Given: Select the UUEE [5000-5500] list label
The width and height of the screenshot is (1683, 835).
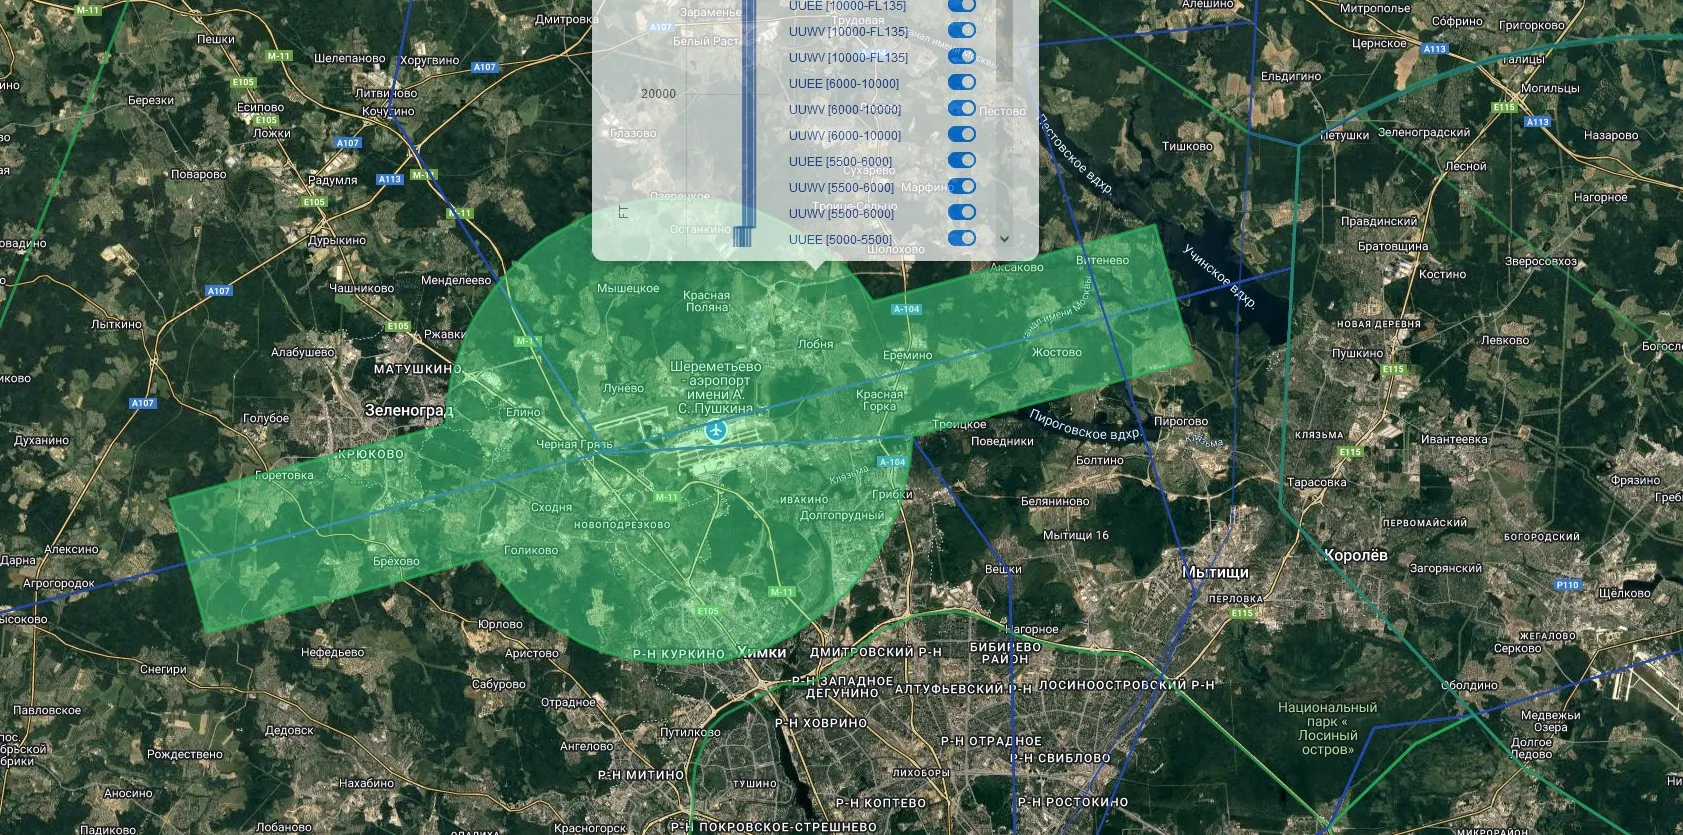Looking at the screenshot, I should [x=840, y=239].
